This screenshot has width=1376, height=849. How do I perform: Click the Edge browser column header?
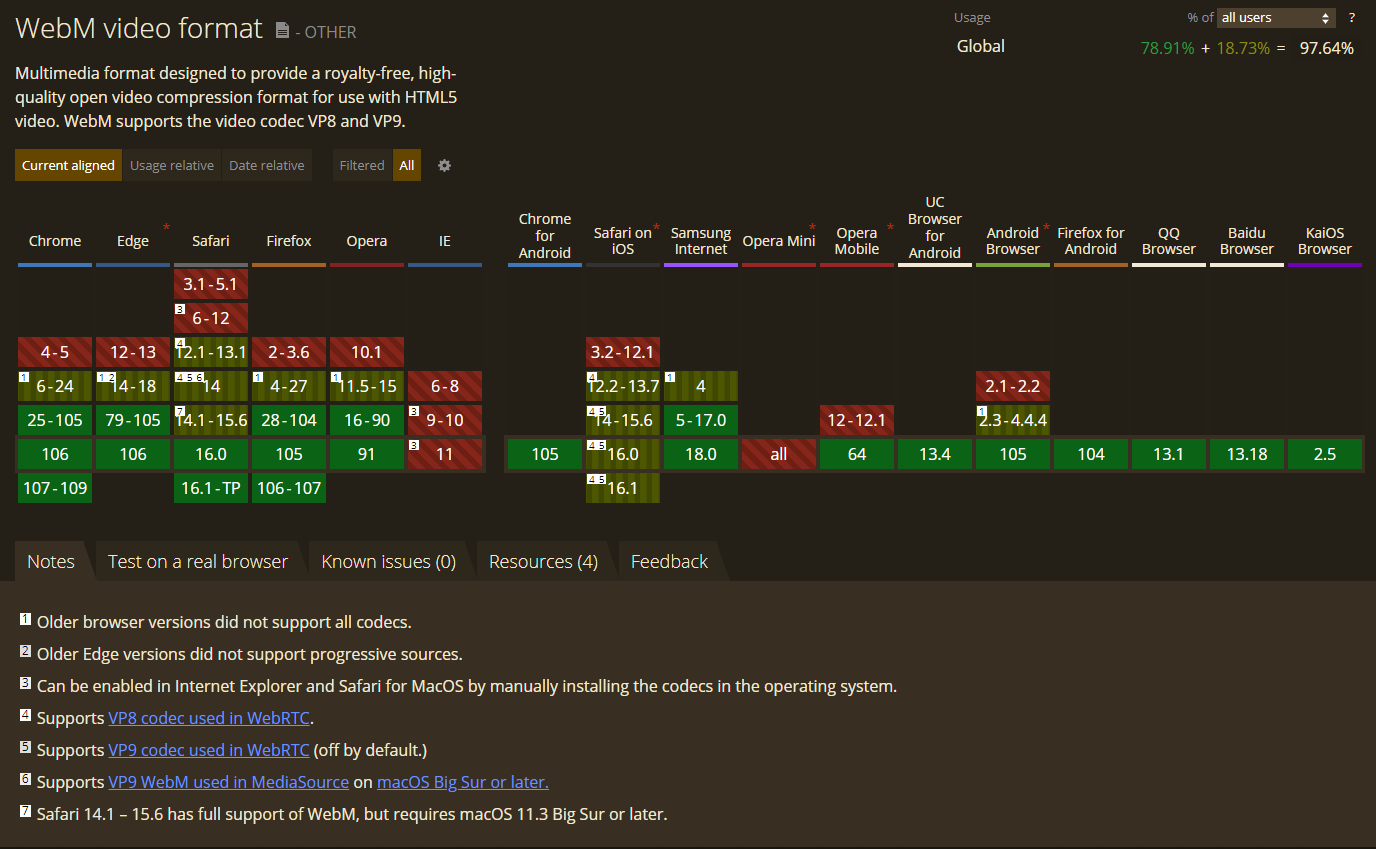133,241
